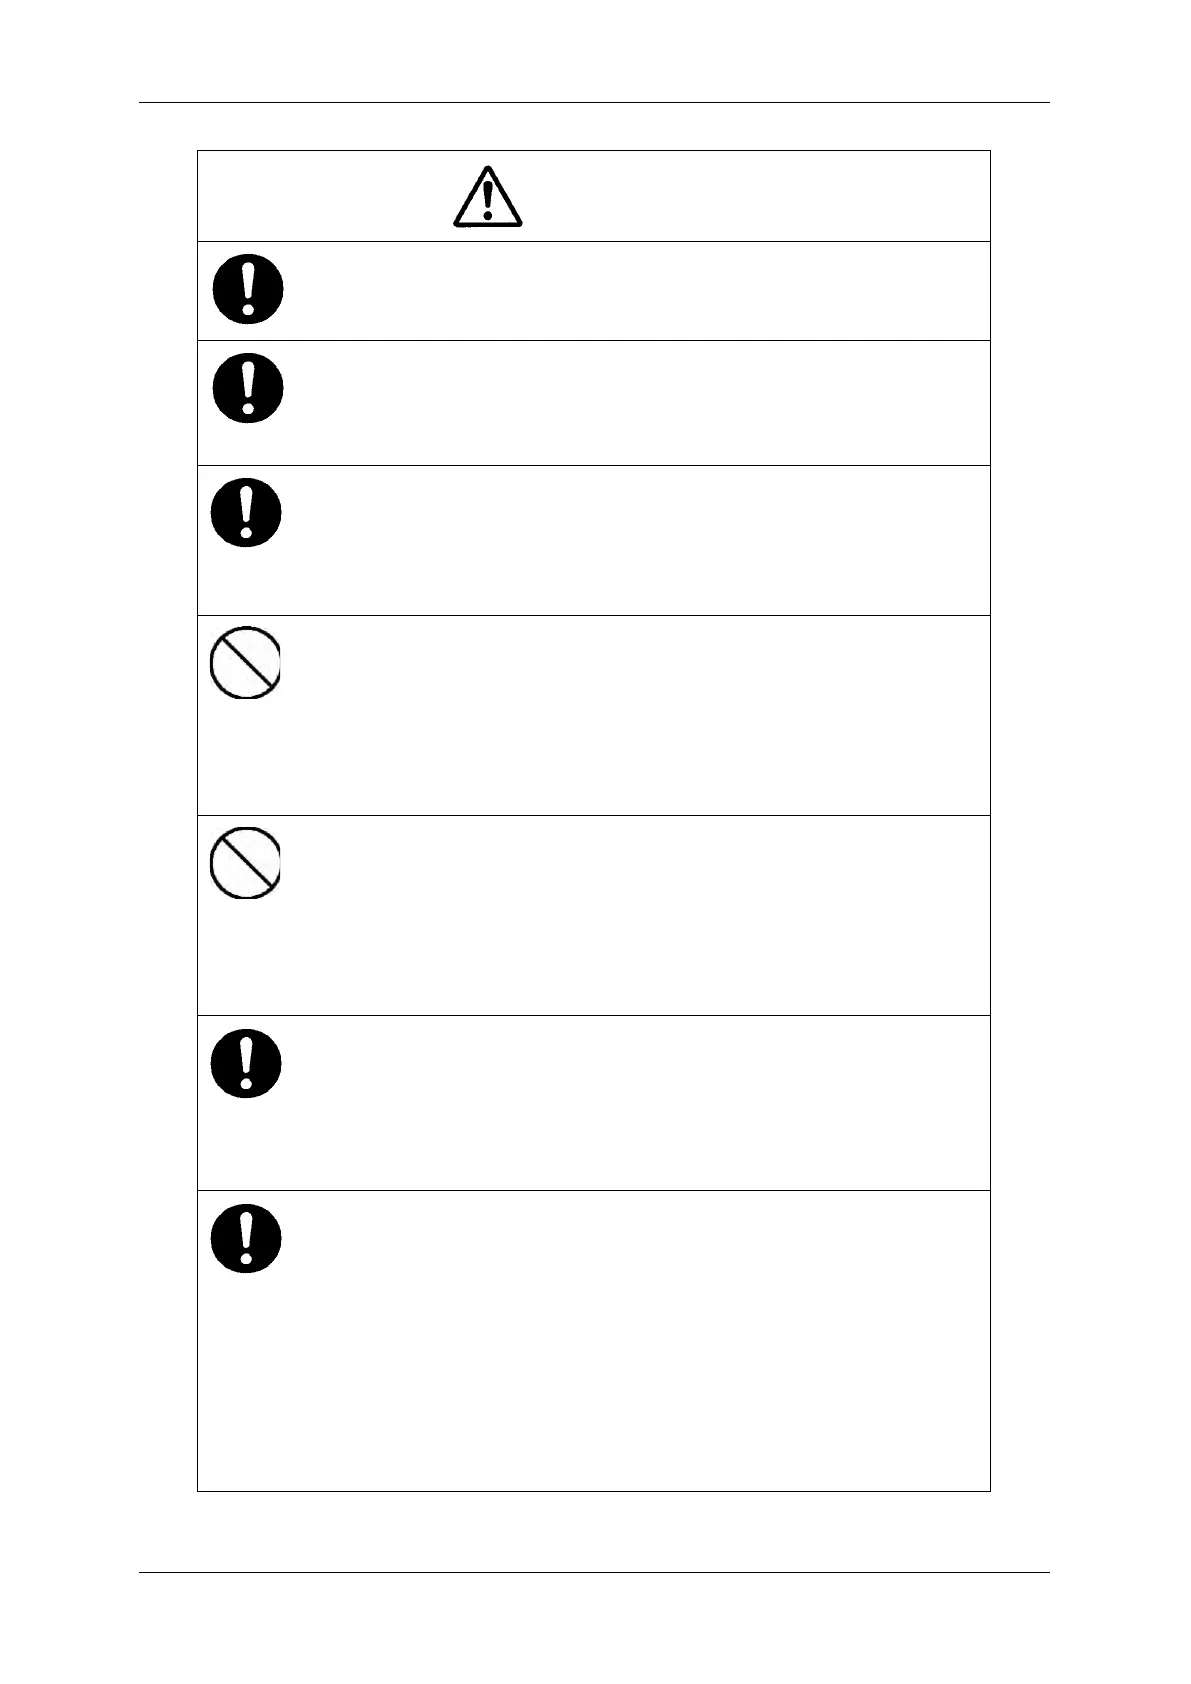Click the yellow-style warning triangle icon
The height and width of the screenshot is (1684, 1191).
point(487,196)
